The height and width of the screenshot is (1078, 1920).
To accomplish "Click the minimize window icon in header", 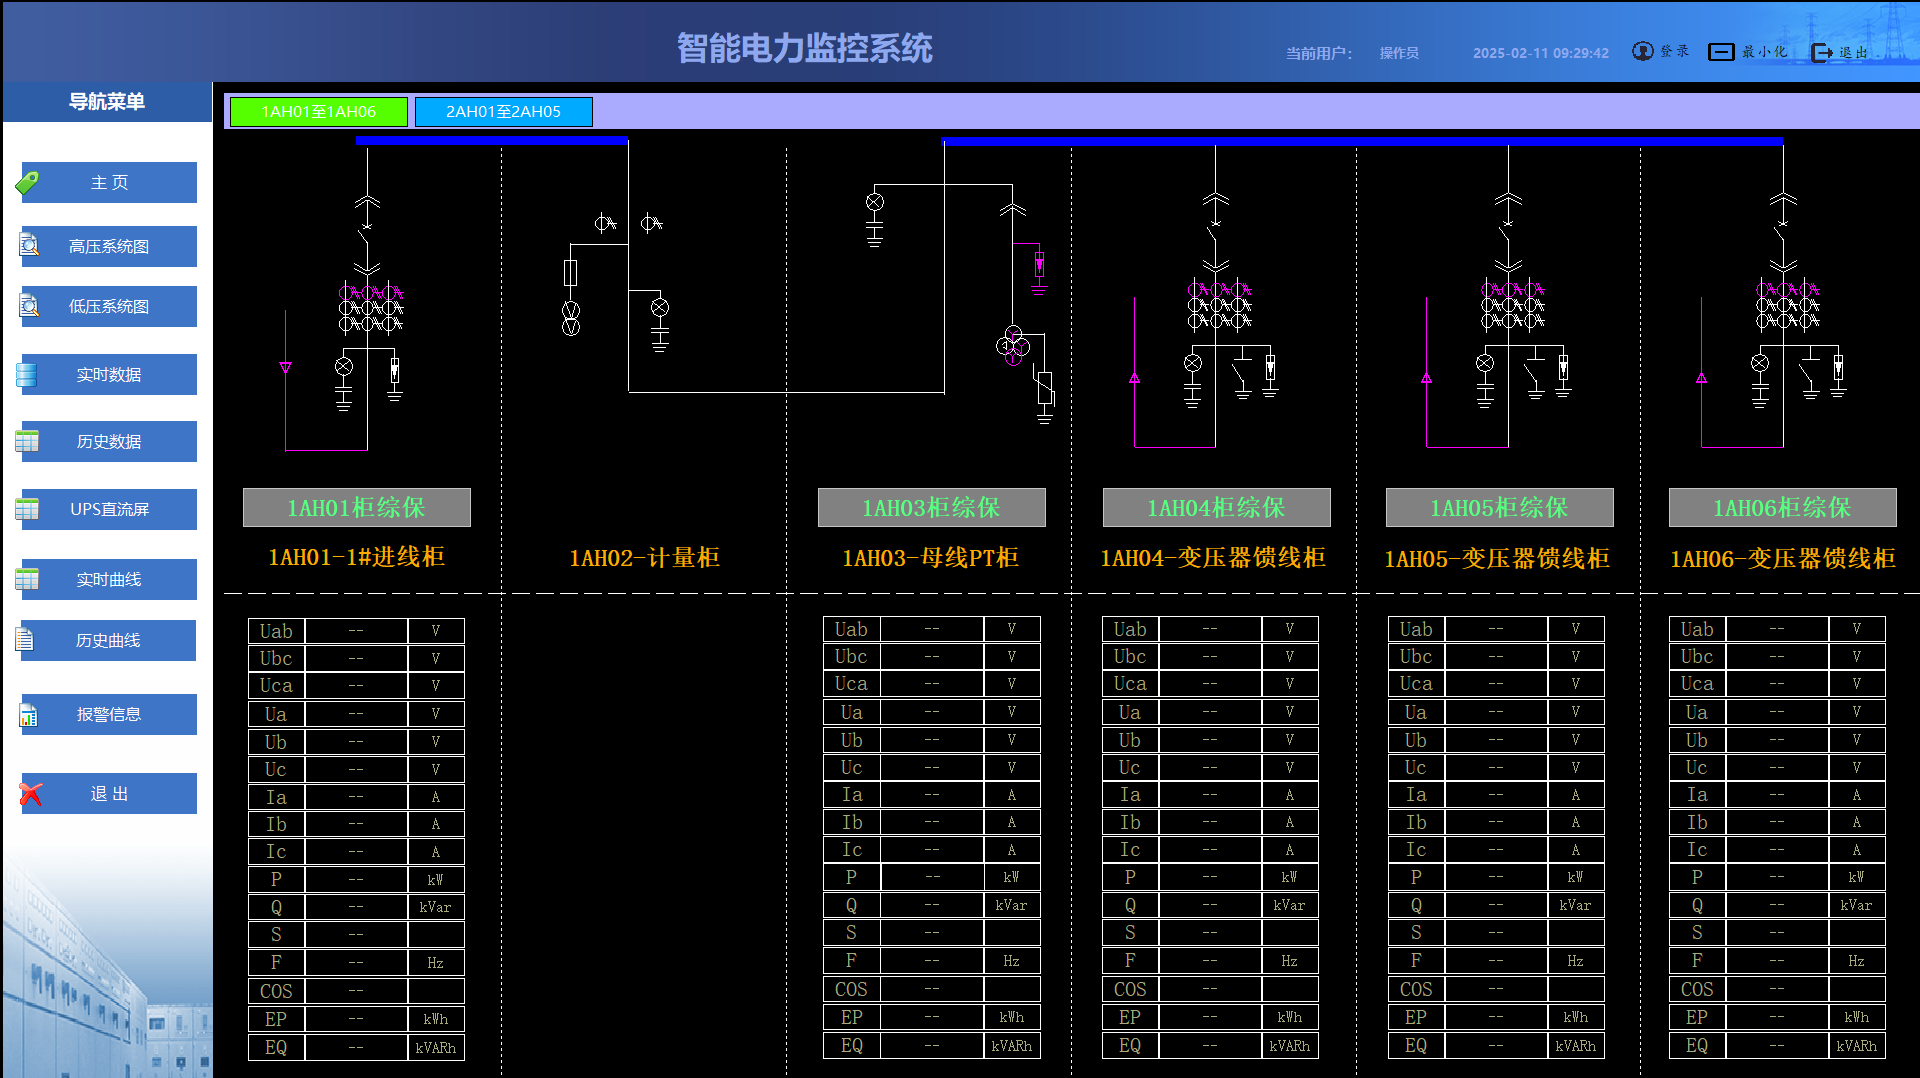I will click(x=1721, y=52).
